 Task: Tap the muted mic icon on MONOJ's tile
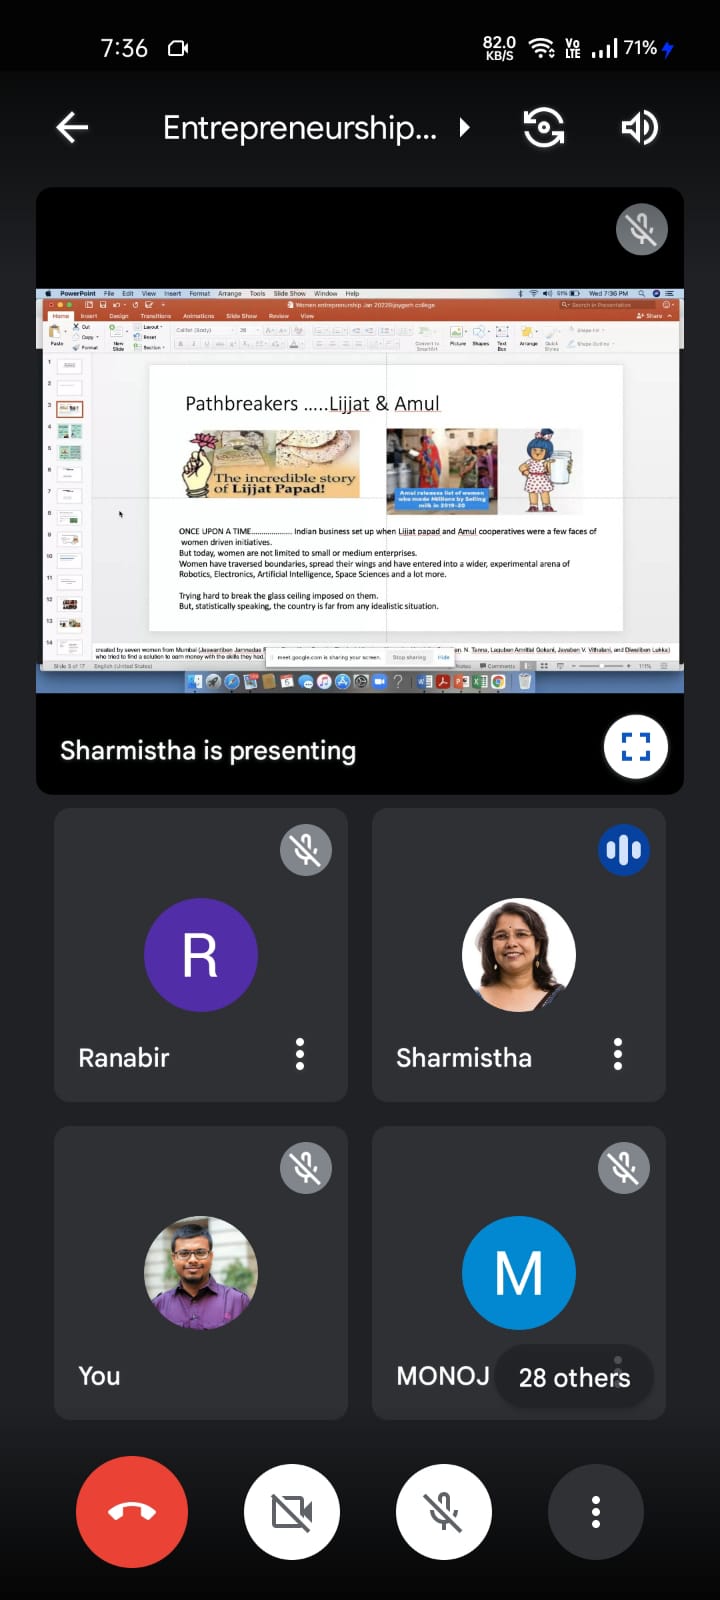tap(623, 1168)
